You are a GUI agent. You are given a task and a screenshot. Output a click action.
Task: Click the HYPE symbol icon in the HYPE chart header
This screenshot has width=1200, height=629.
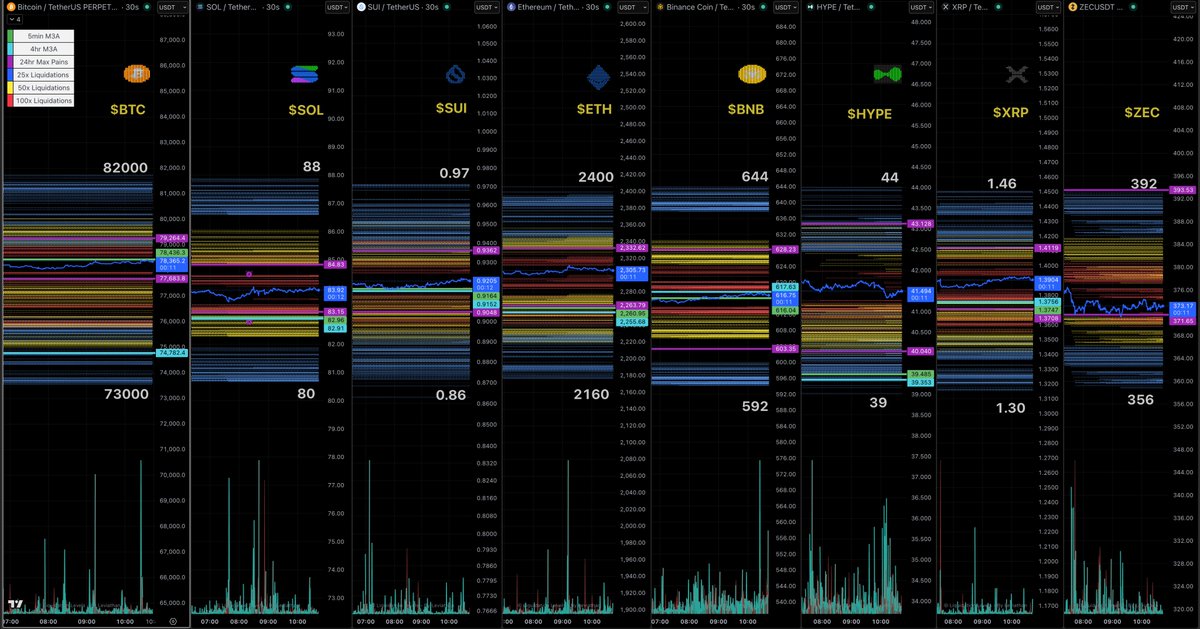pos(810,6)
